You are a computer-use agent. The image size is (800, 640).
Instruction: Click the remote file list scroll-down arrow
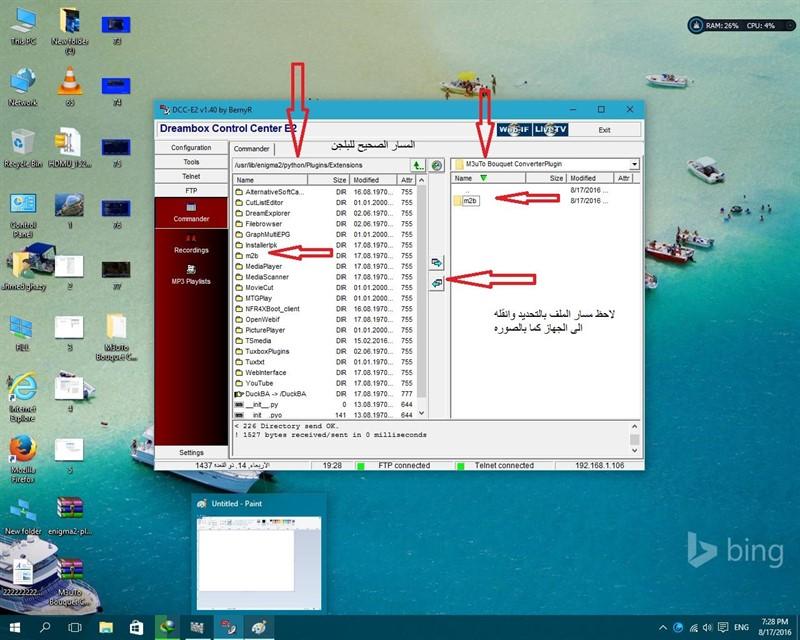point(421,413)
